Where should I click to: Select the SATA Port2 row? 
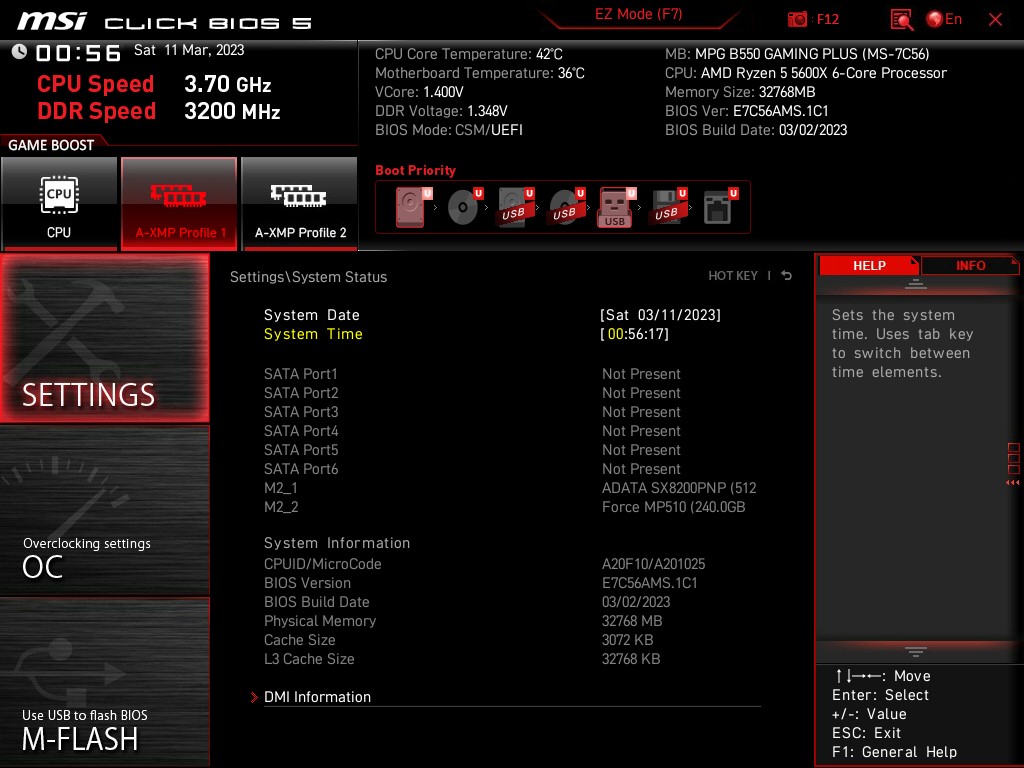pyautogui.click(x=472, y=392)
